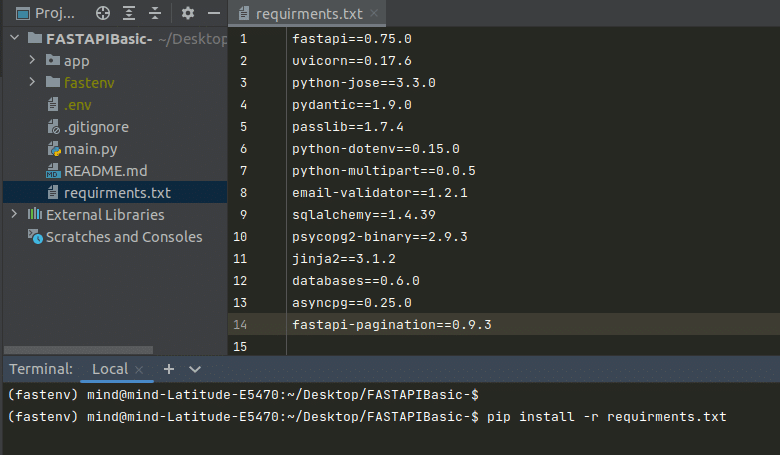The height and width of the screenshot is (455, 780).
Task: Open Project panel settings gear
Action: coord(188,14)
